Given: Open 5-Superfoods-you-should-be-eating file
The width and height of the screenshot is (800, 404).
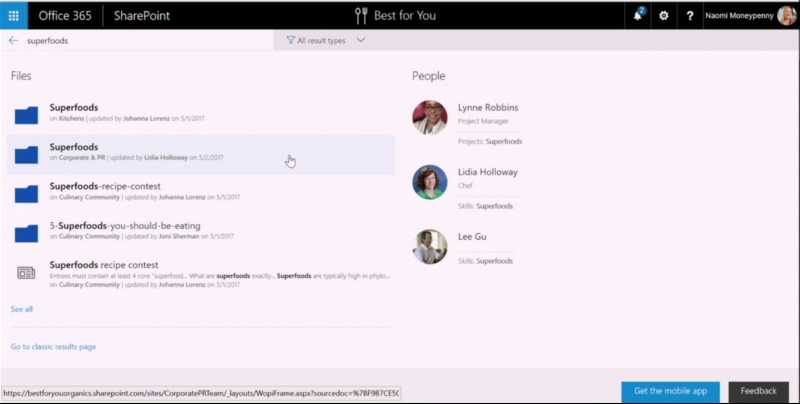Looking at the screenshot, I should click(125, 225).
